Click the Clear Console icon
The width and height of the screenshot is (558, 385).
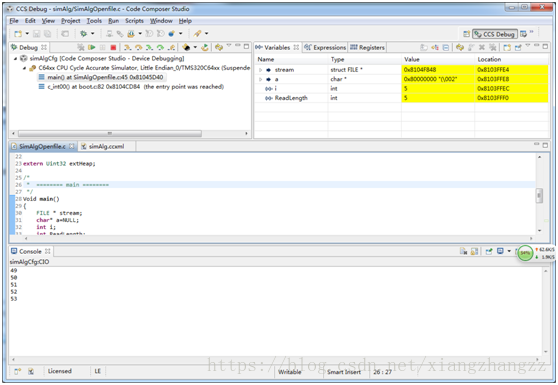click(x=463, y=251)
